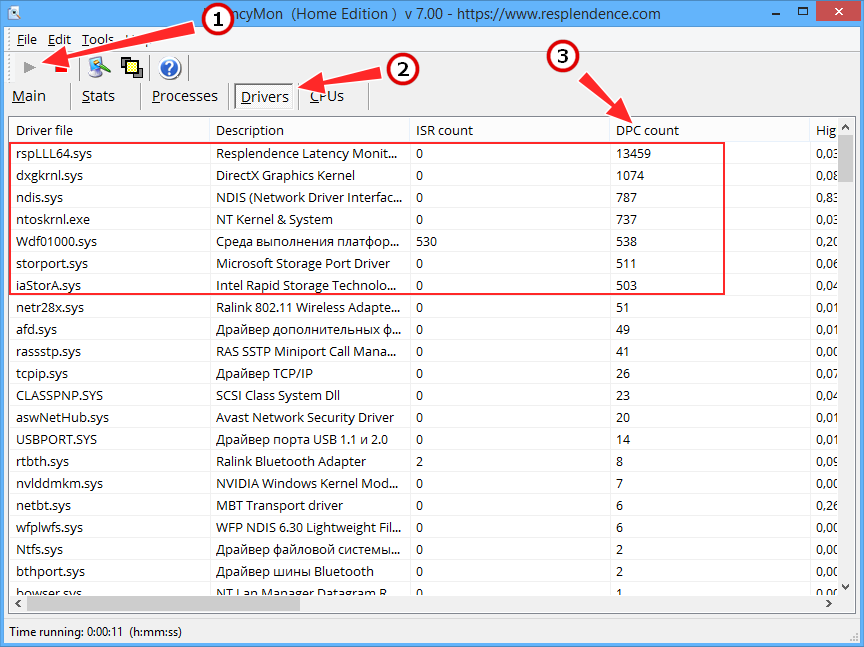Close the LatencyMon window
The image size is (864, 647).
839,12
